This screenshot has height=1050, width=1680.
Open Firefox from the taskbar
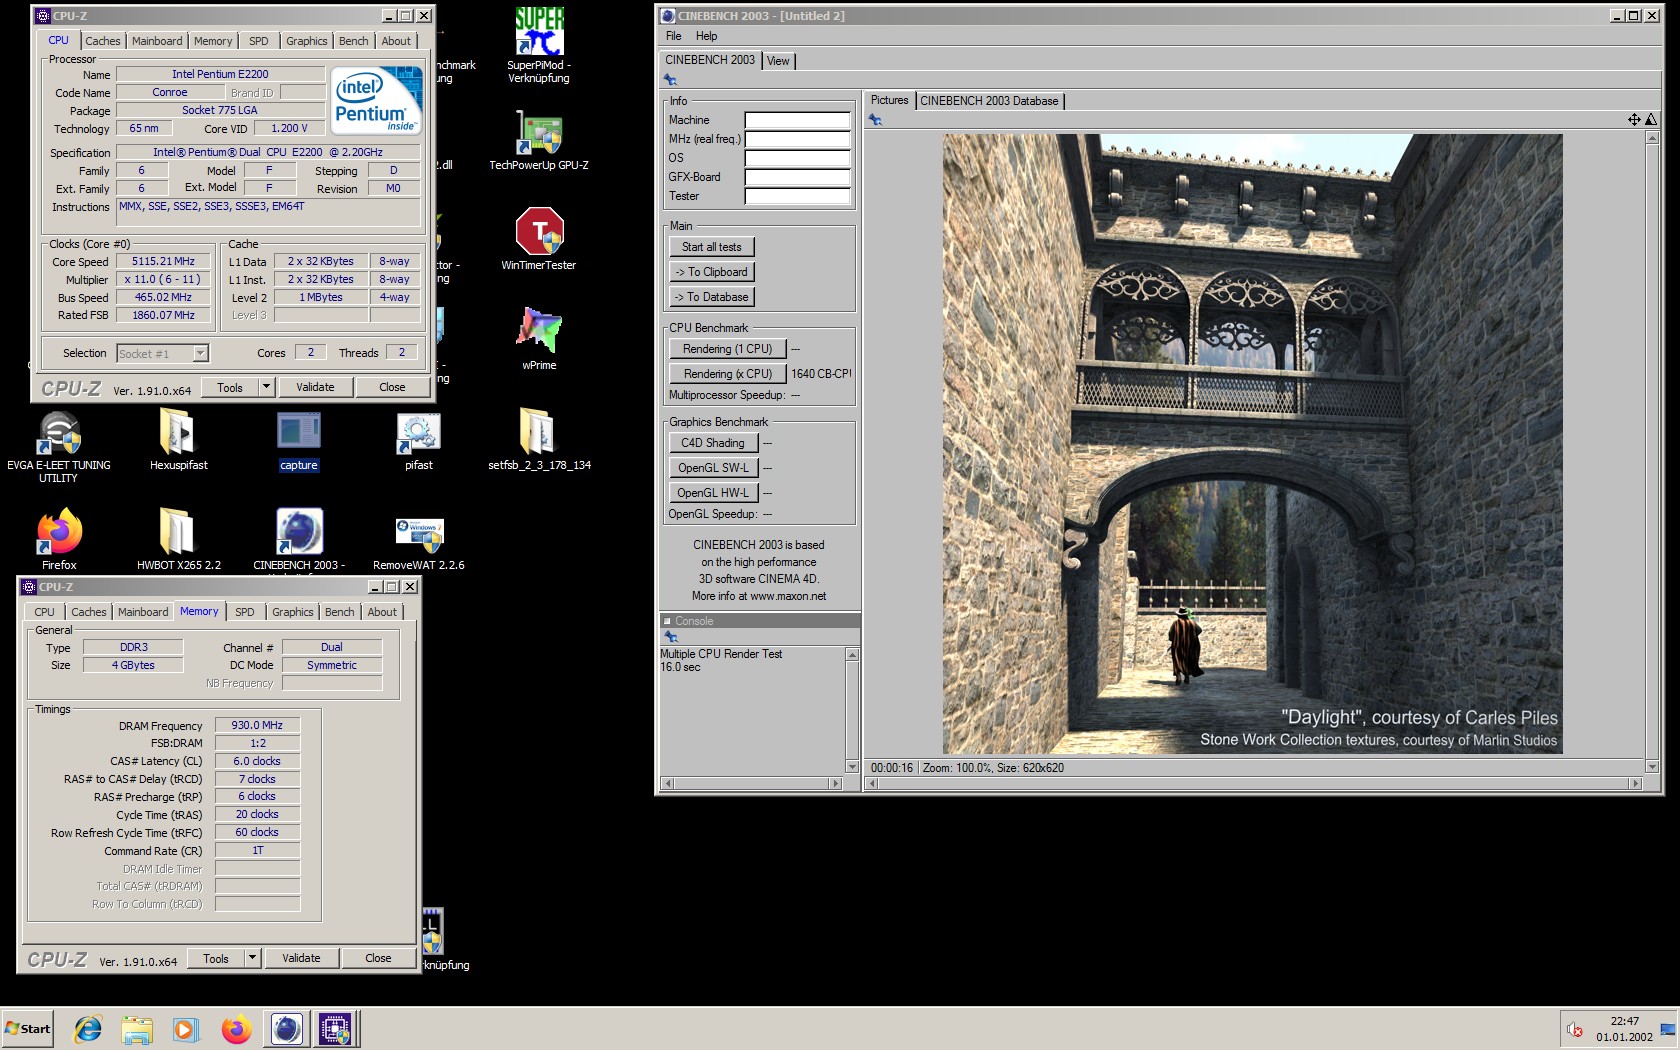tap(236, 1029)
